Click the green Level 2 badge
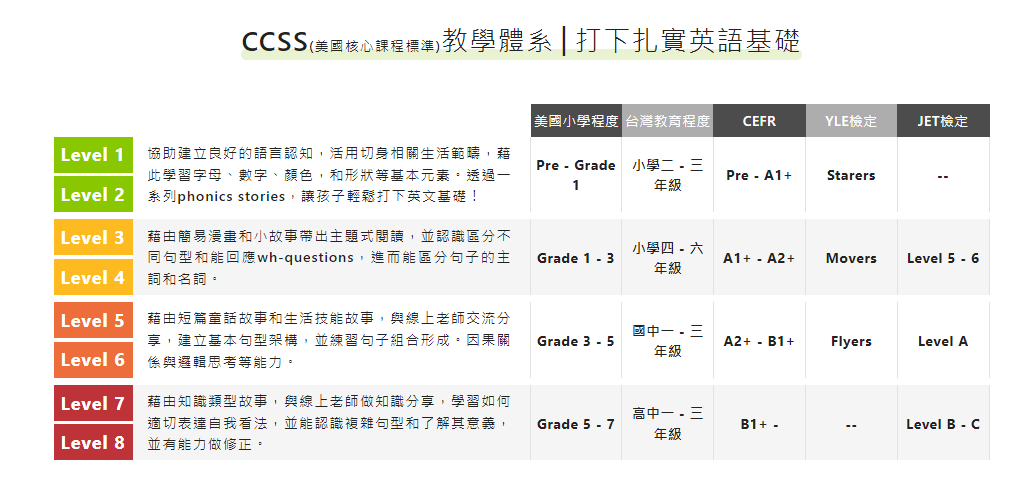This screenshot has height=479, width=1029. coord(93,194)
